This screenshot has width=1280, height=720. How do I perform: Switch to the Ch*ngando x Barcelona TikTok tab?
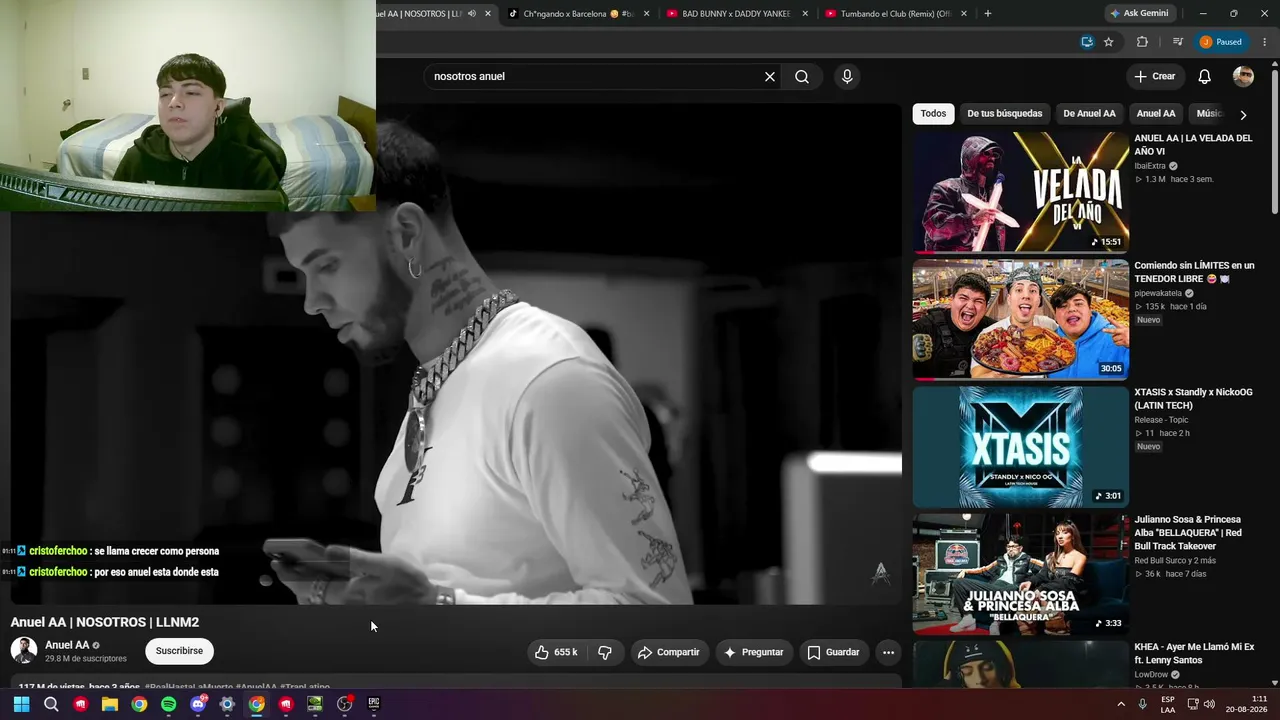point(578,14)
